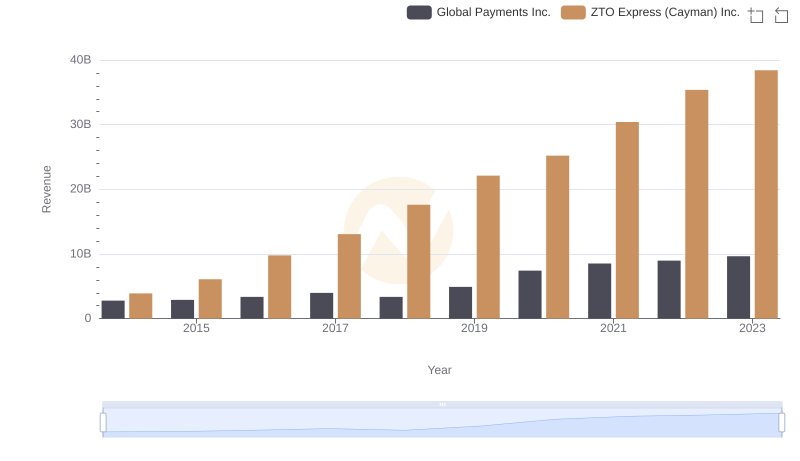Click the right handle of the zoom slider

[781, 423]
